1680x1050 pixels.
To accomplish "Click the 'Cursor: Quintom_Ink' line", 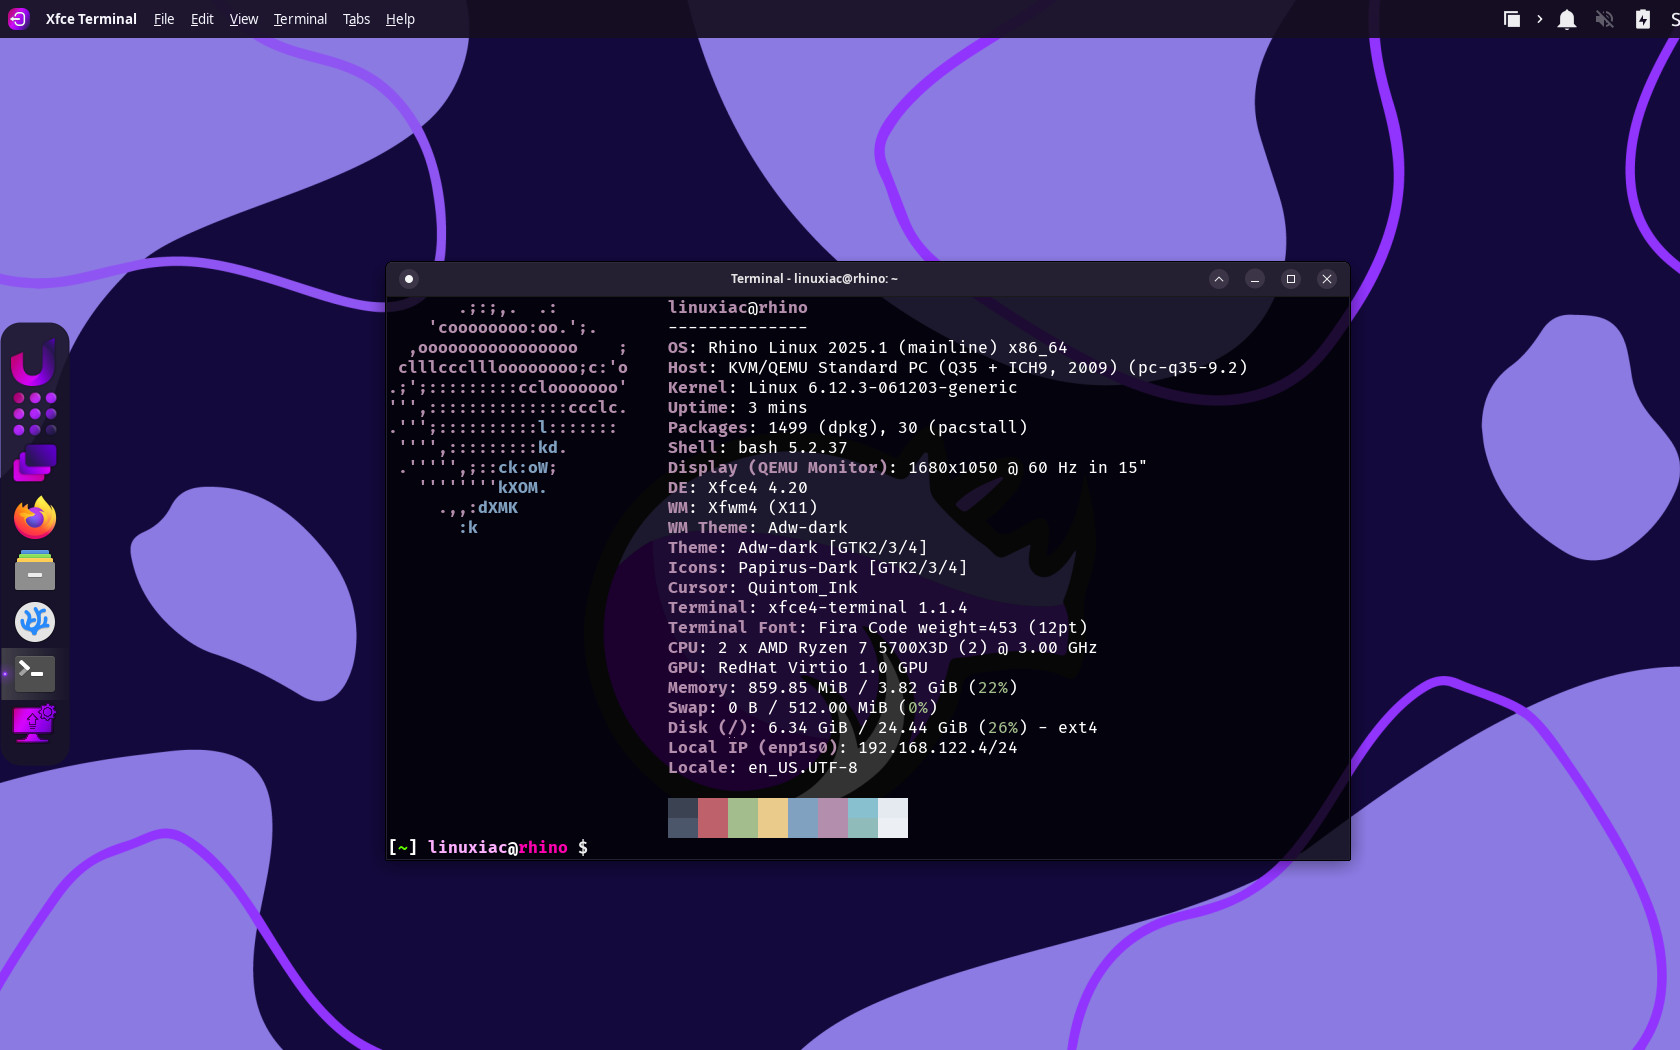I will 763,588.
